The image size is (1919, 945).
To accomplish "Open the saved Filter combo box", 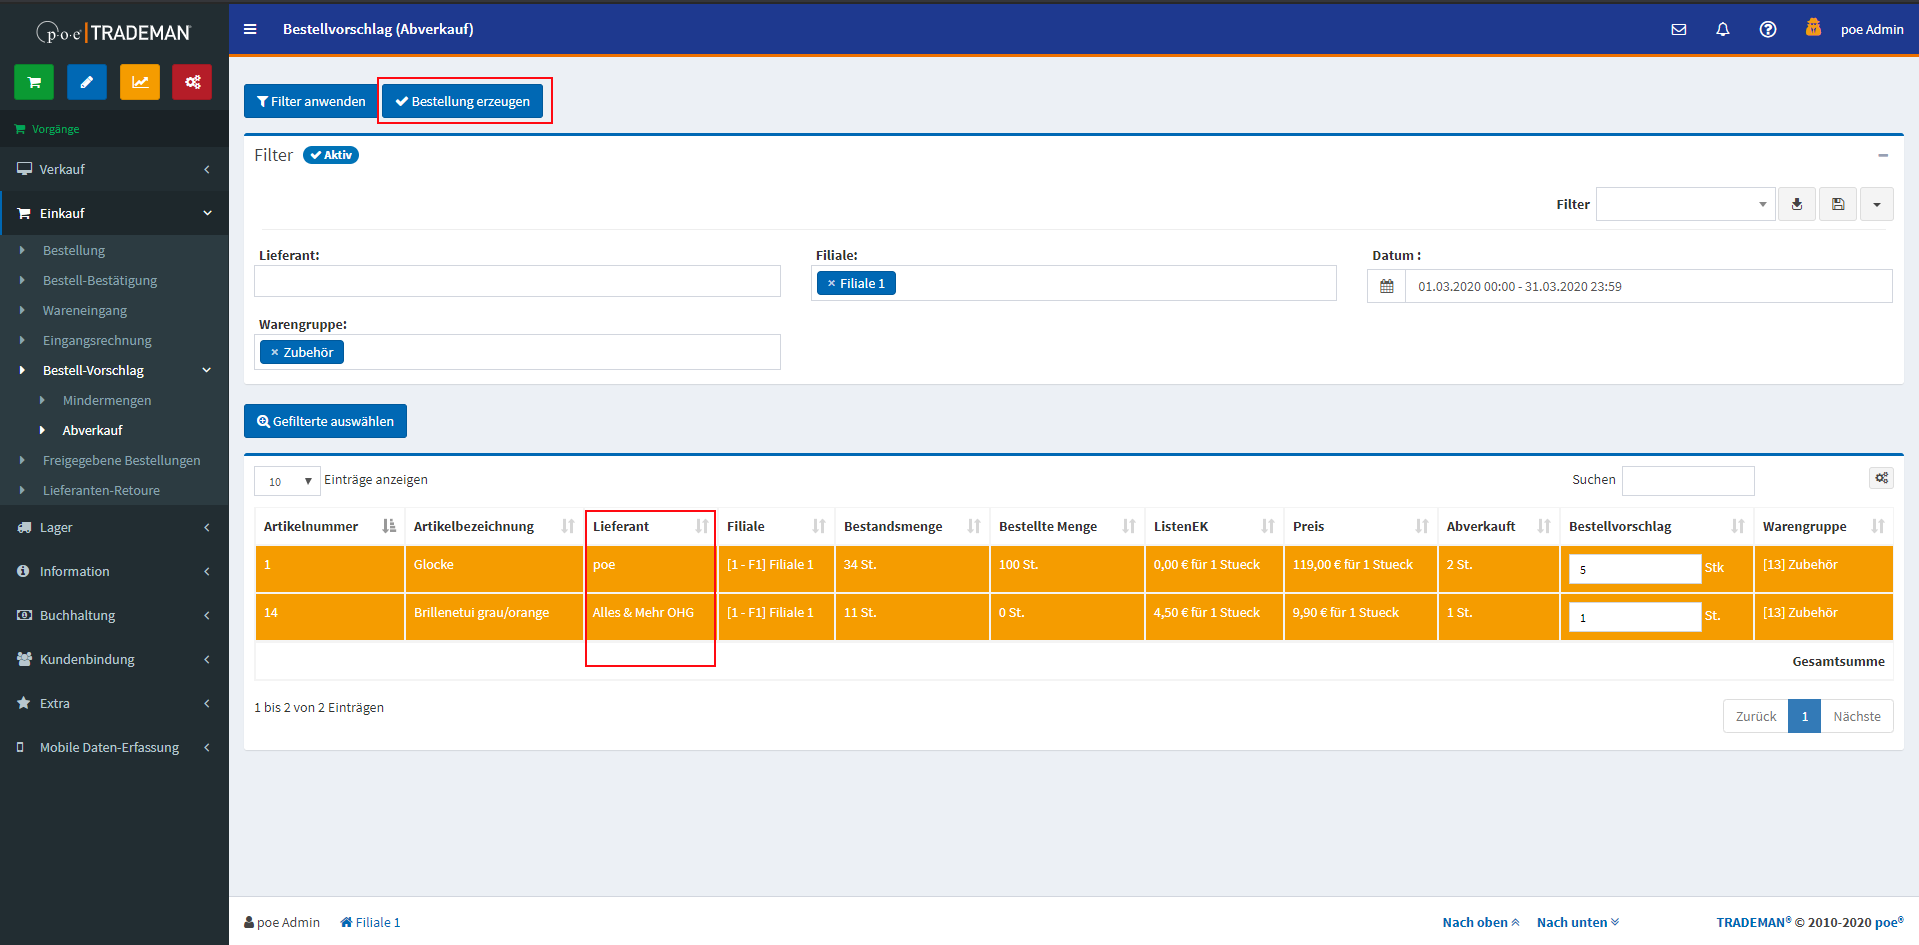I will tap(1685, 204).
